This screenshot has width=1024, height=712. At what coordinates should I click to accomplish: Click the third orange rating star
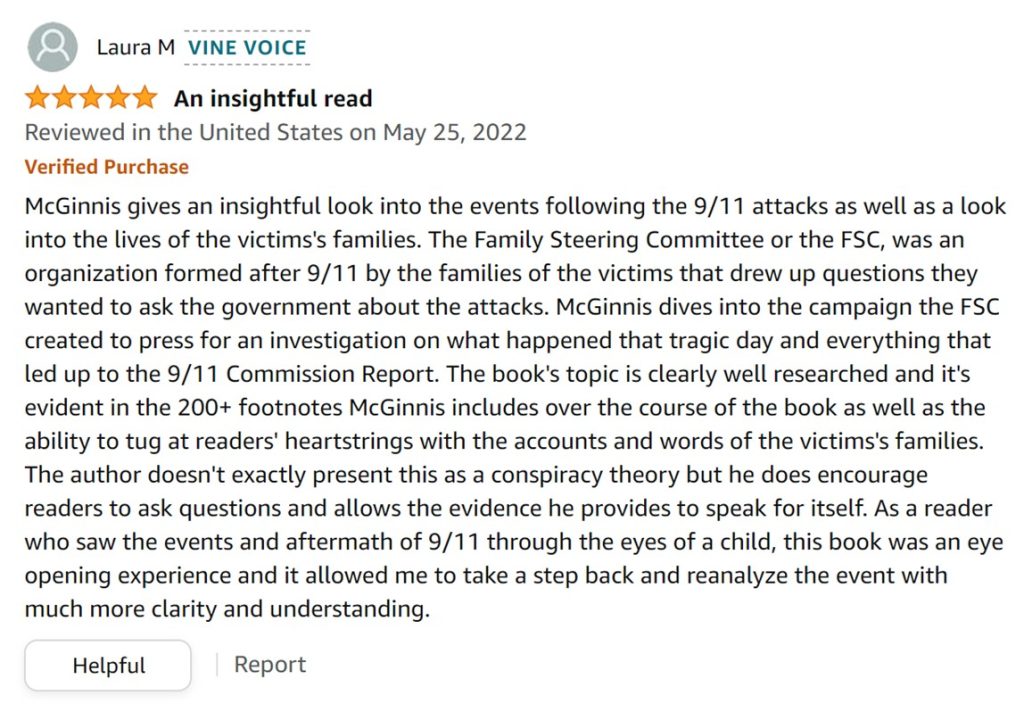pos(91,98)
